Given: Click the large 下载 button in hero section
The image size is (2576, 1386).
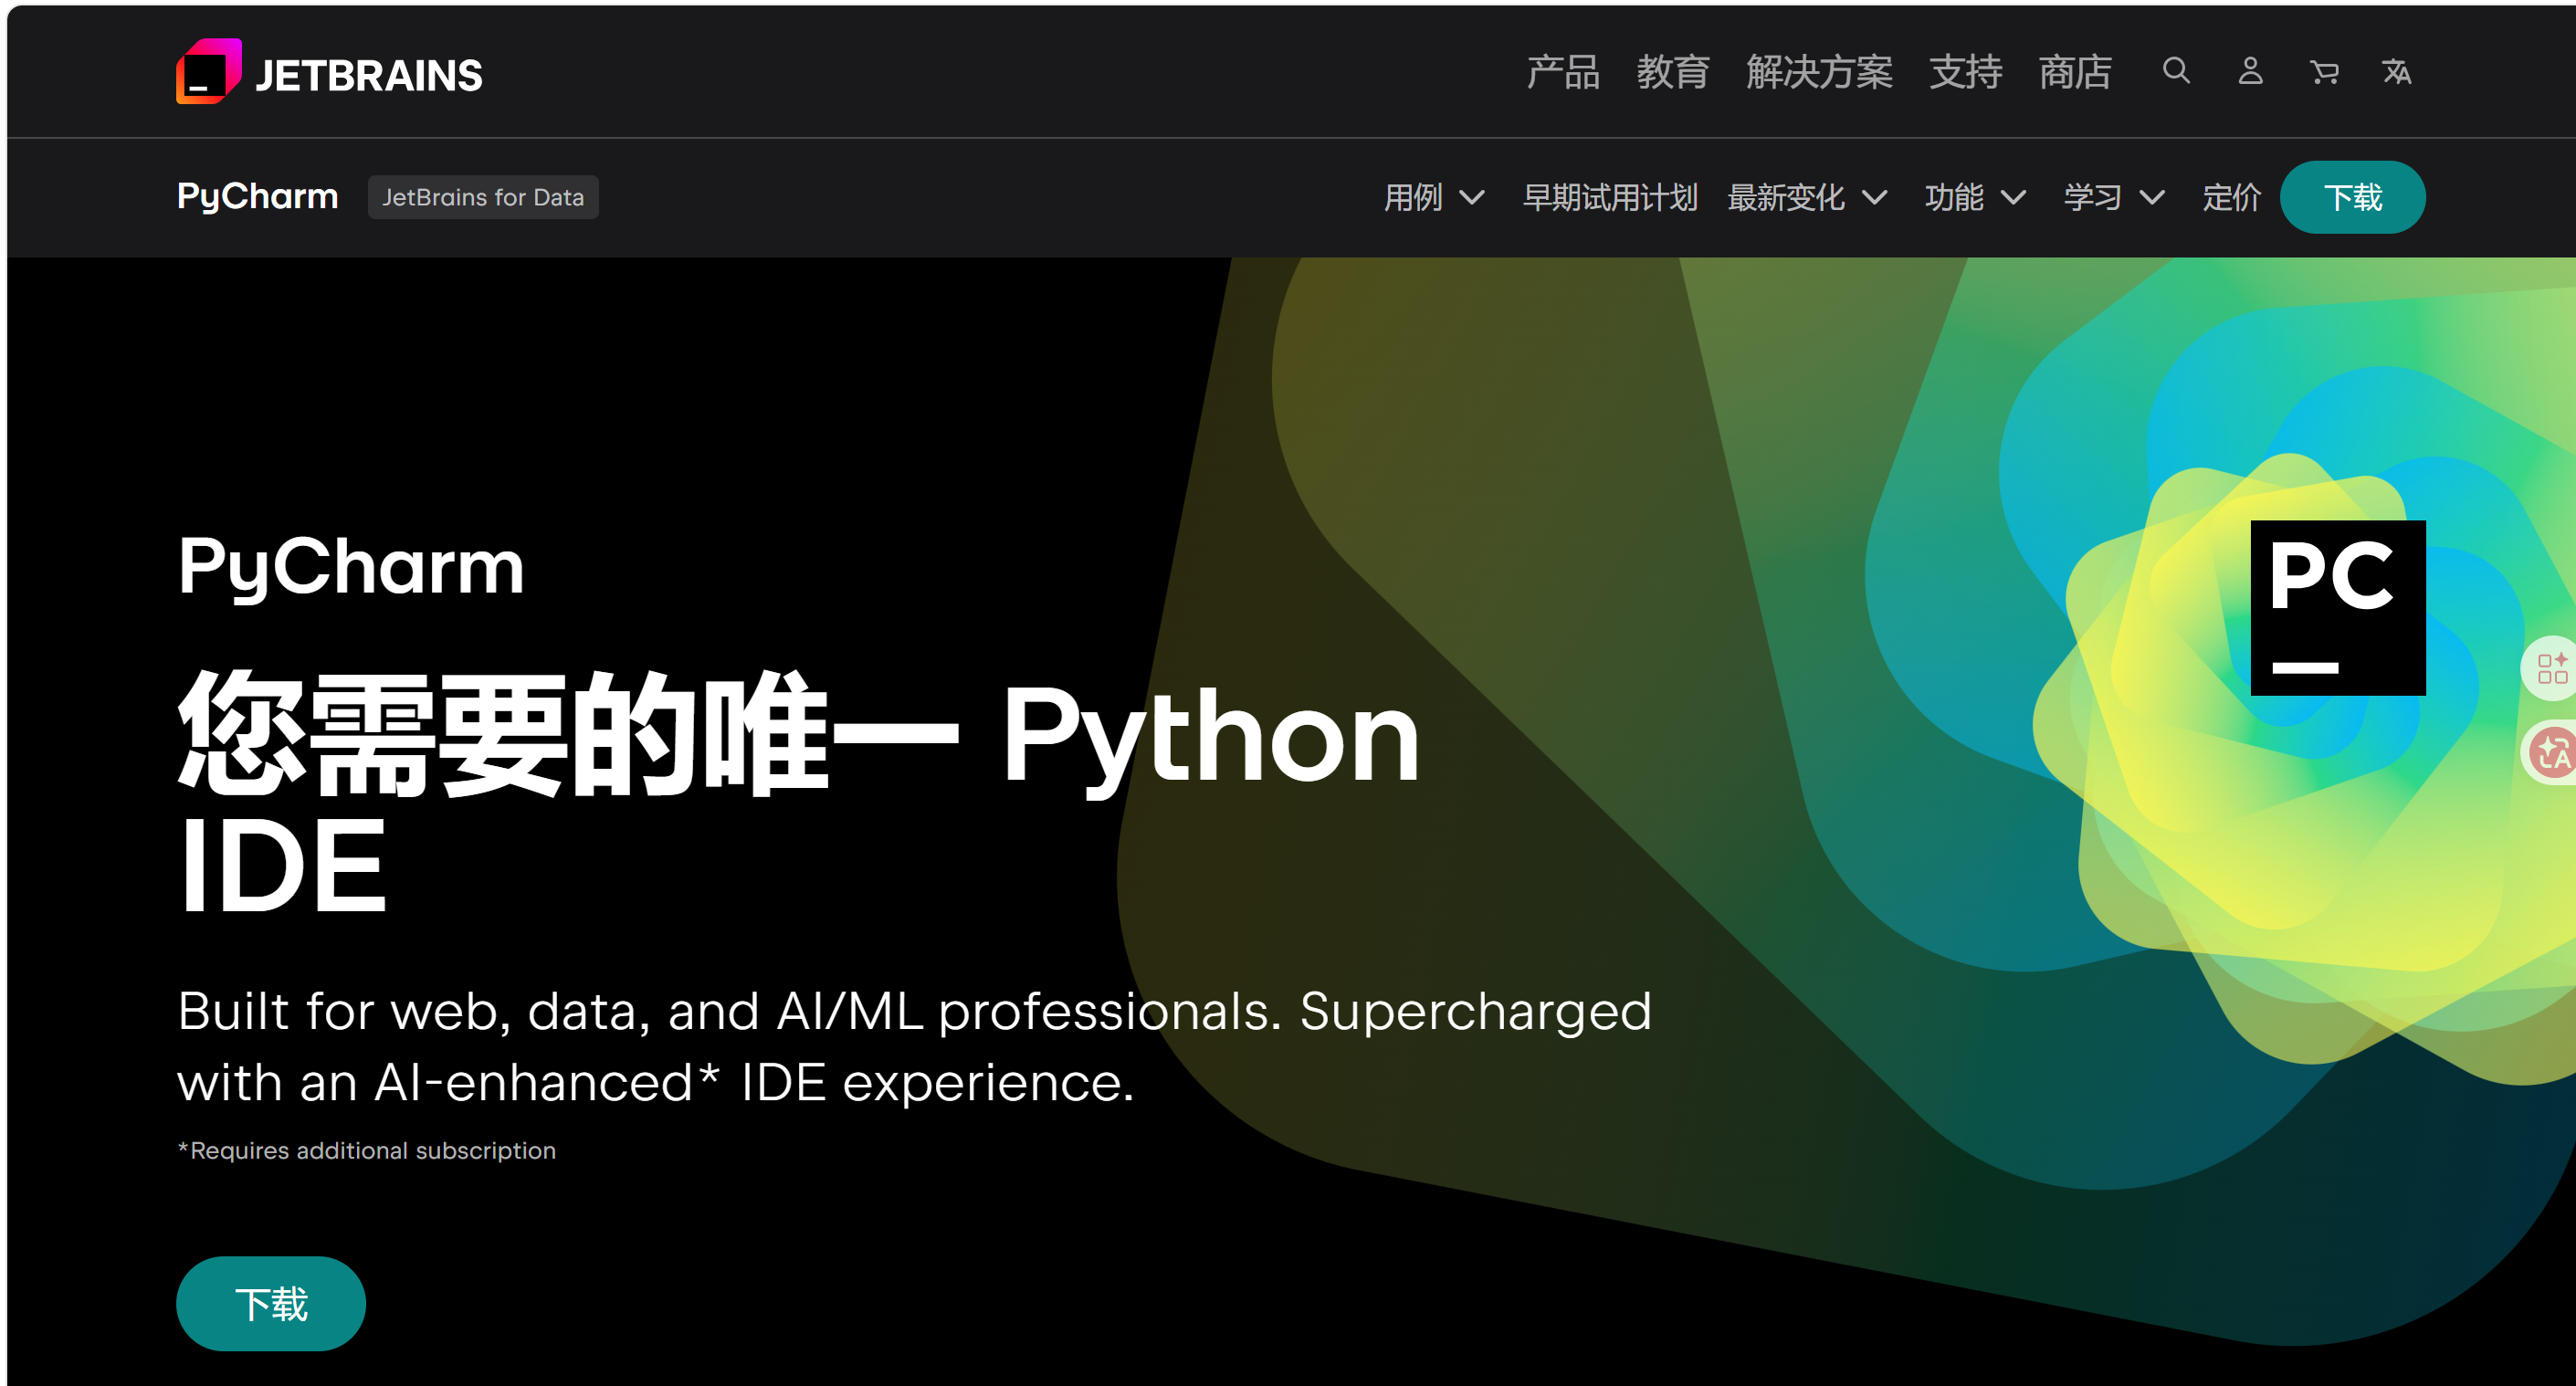Looking at the screenshot, I should 271,1303.
